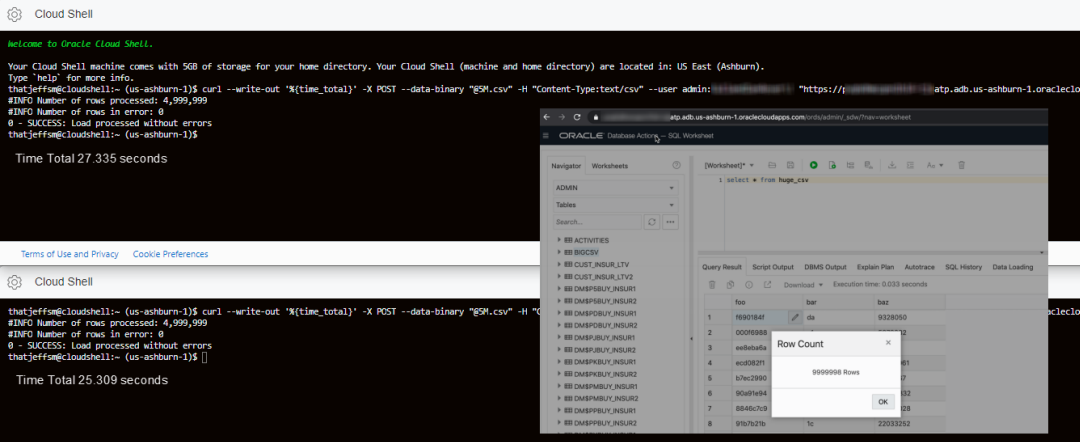Expand the DM$P5BUY_INSUR1 table node
This screenshot has height=442, width=1080.
click(559, 289)
